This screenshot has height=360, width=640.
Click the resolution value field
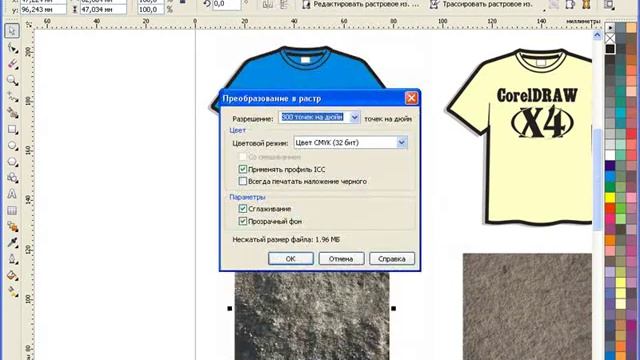[x=314, y=118]
